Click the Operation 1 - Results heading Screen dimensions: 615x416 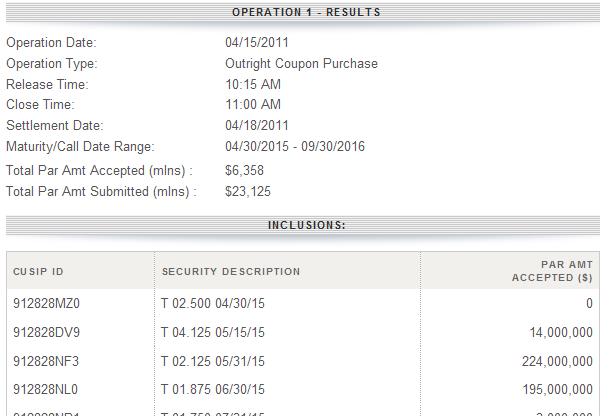306,12
